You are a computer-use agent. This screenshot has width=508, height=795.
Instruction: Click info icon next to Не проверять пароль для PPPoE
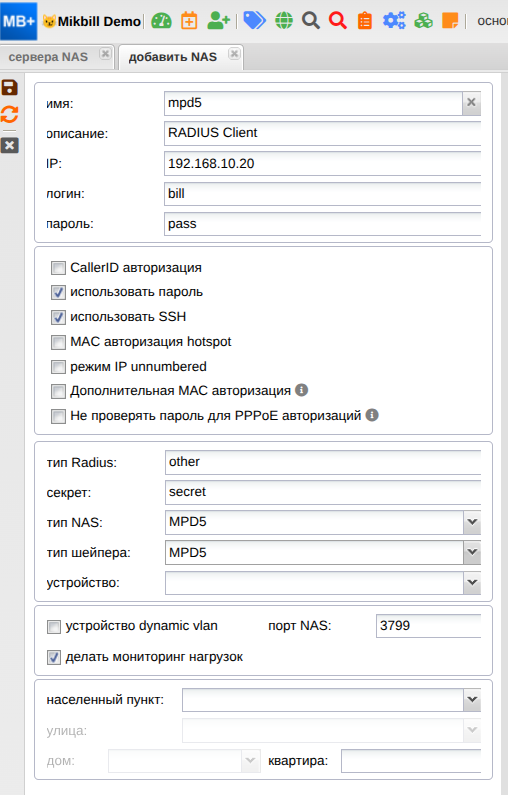(x=372, y=415)
